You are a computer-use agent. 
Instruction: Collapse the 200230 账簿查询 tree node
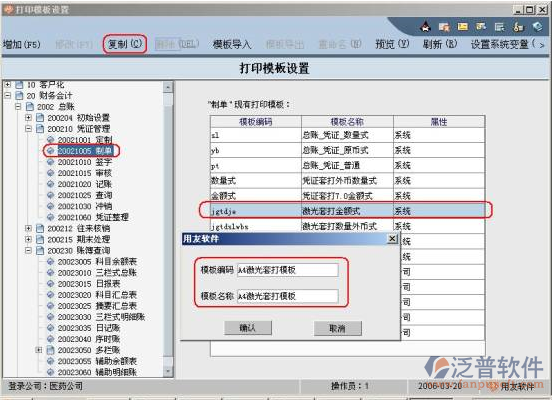29,250
